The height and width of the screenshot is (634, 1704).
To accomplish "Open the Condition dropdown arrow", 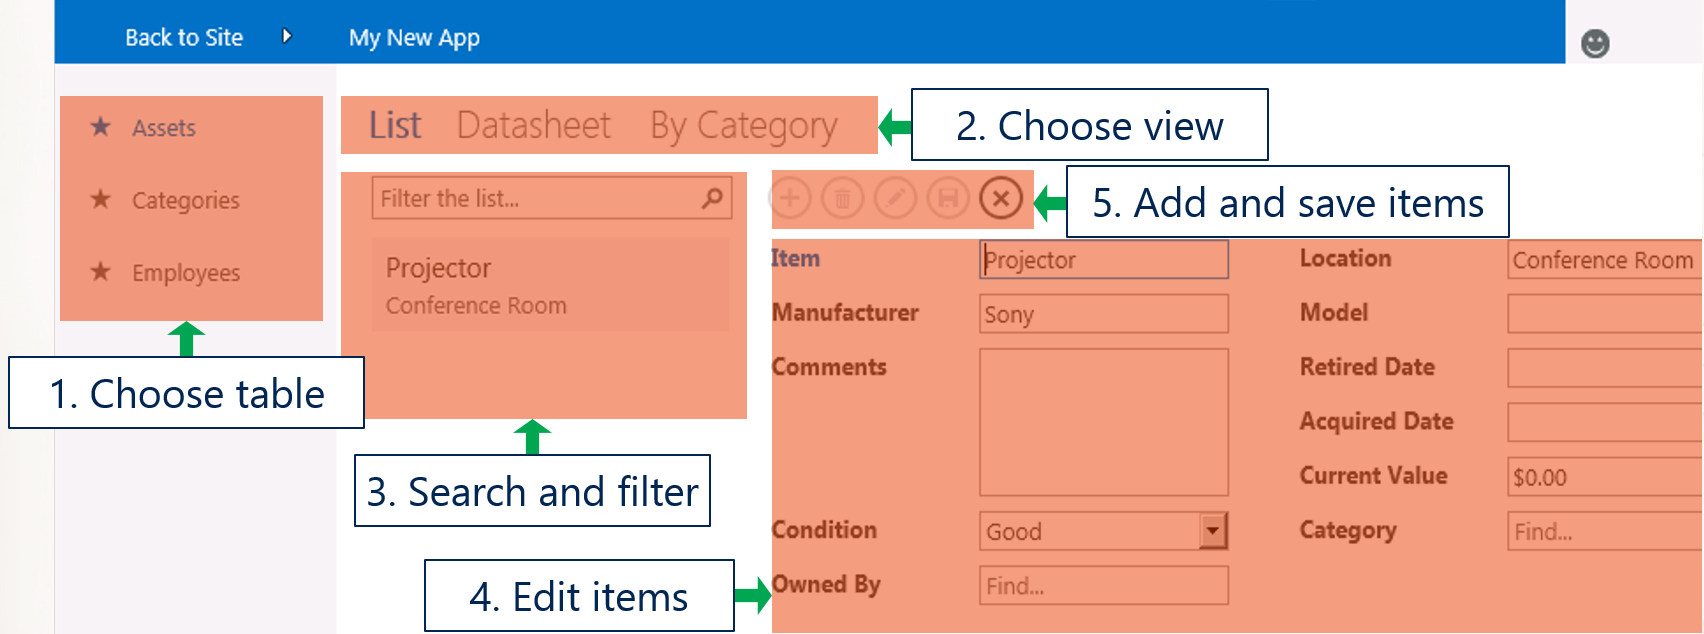I will coord(1213,531).
